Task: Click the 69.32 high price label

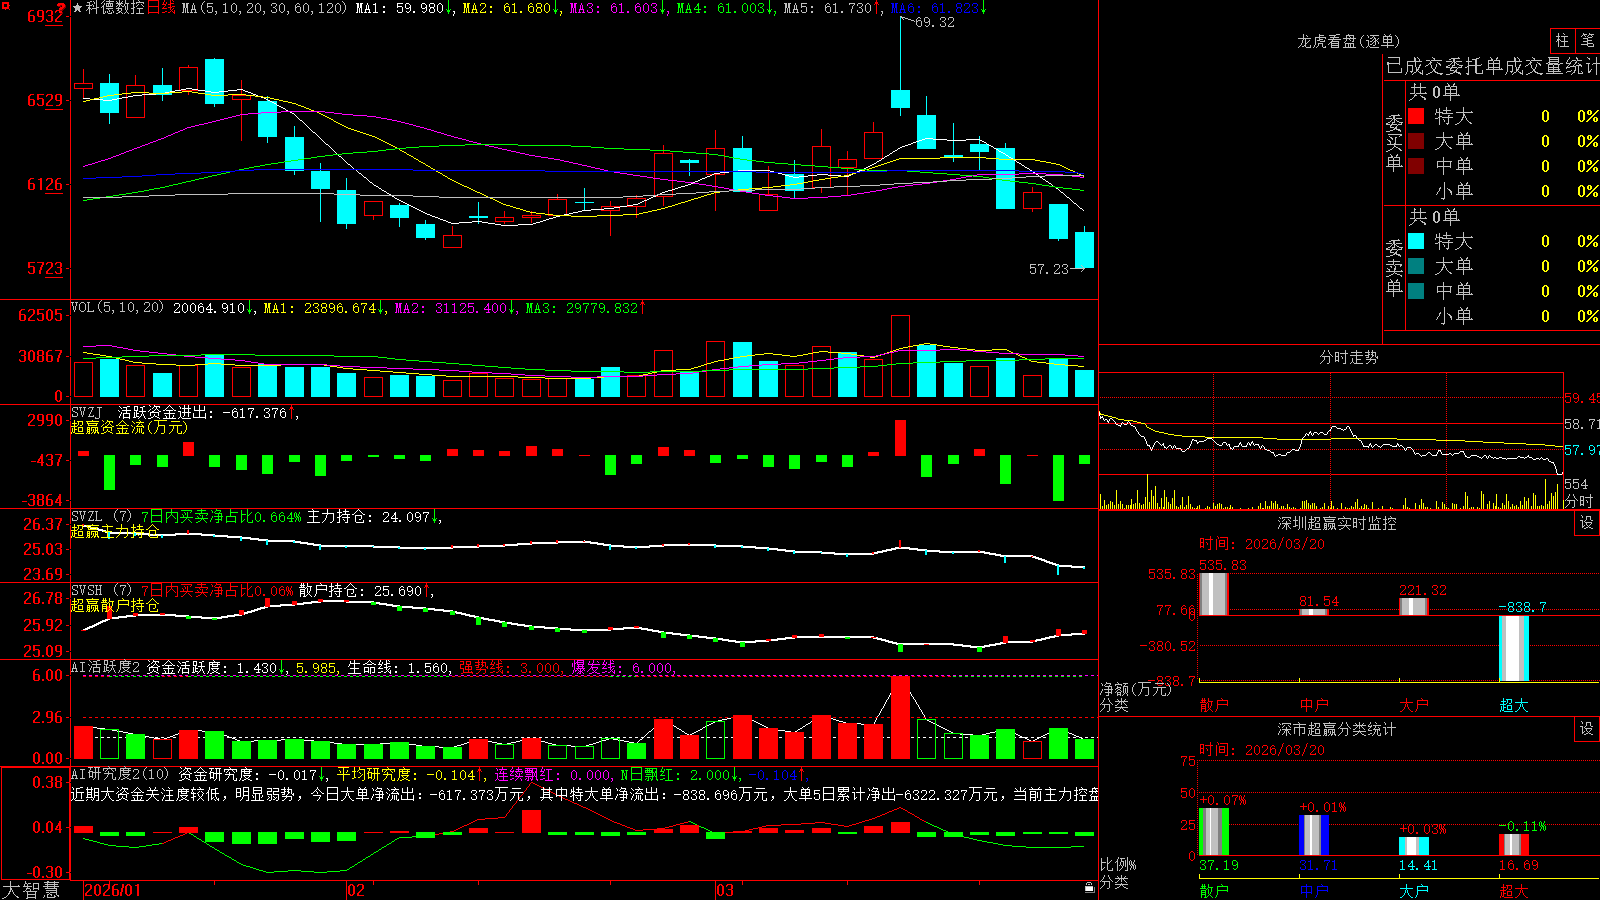Action: coord(934,22)
